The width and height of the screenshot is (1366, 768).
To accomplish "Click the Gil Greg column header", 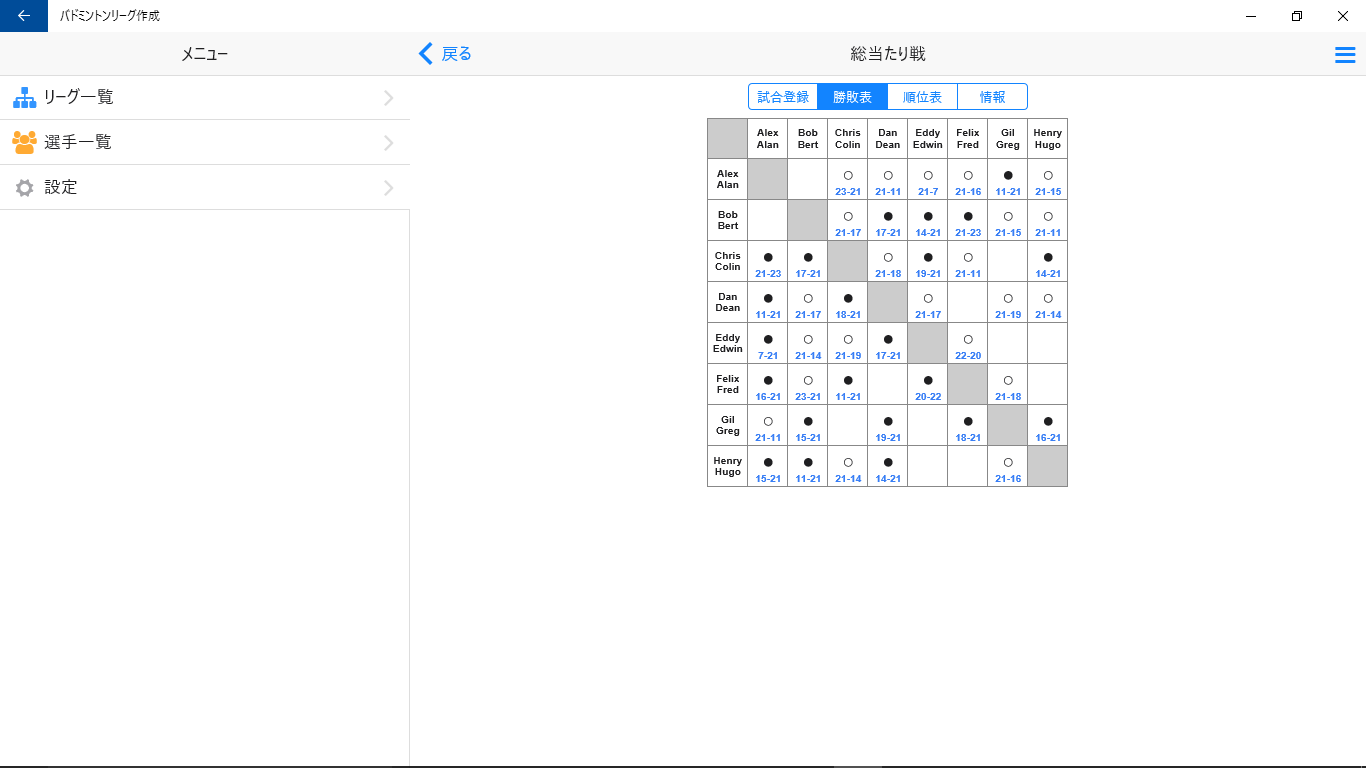I will [x=1007, y=138].
